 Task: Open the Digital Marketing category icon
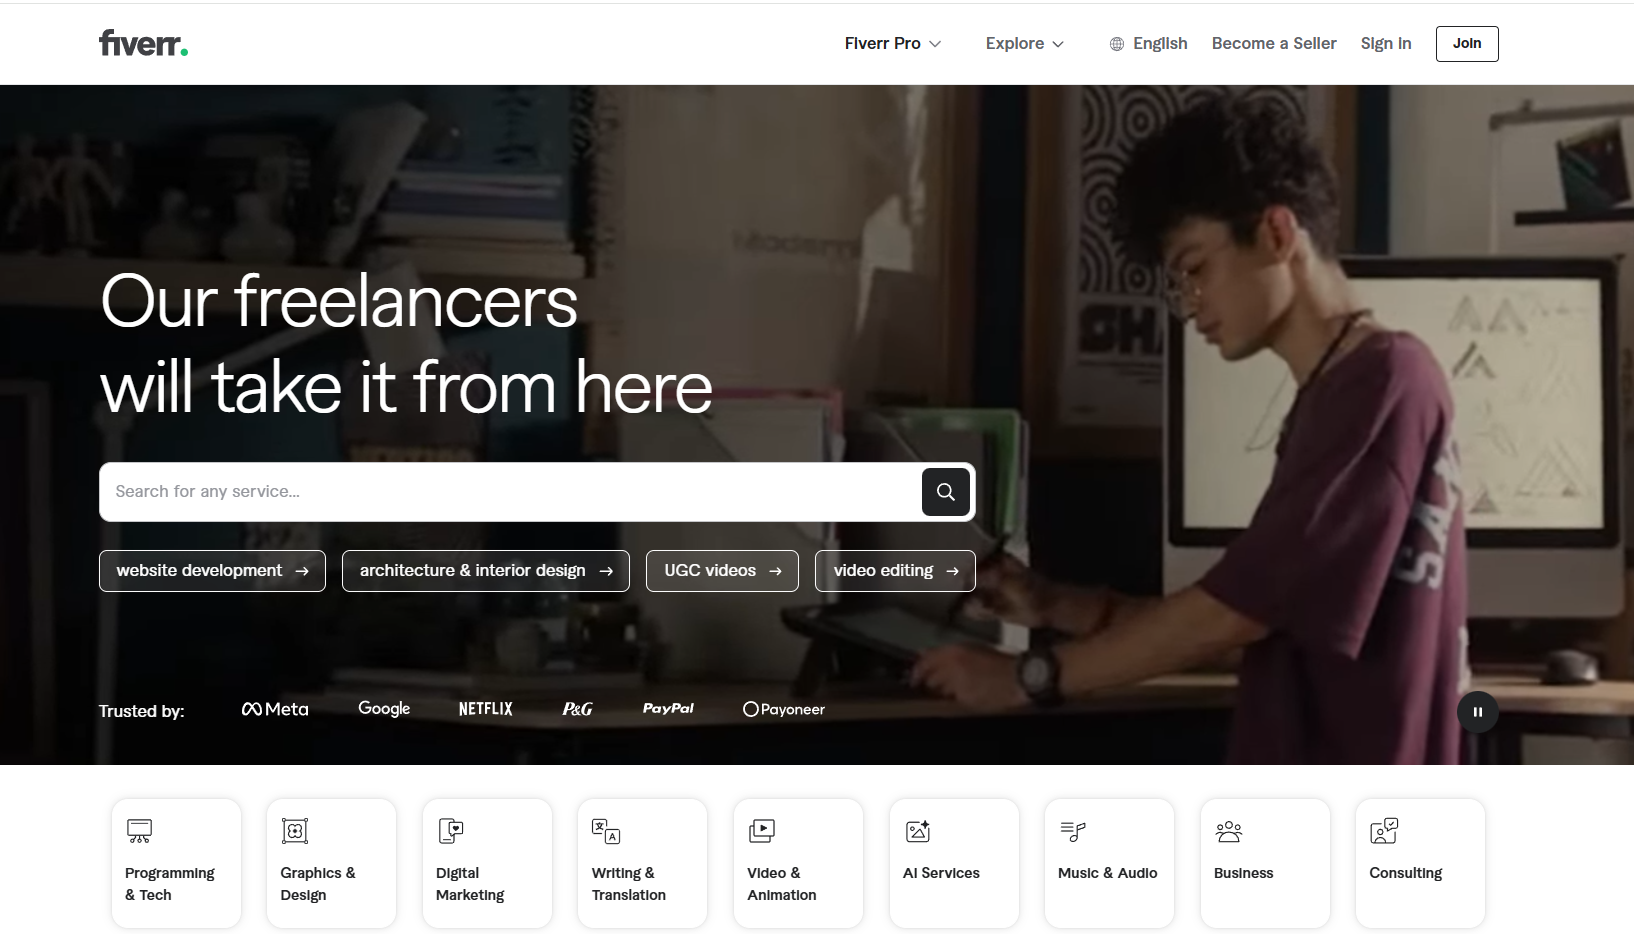pyautogui.click(x=451, y=831)
